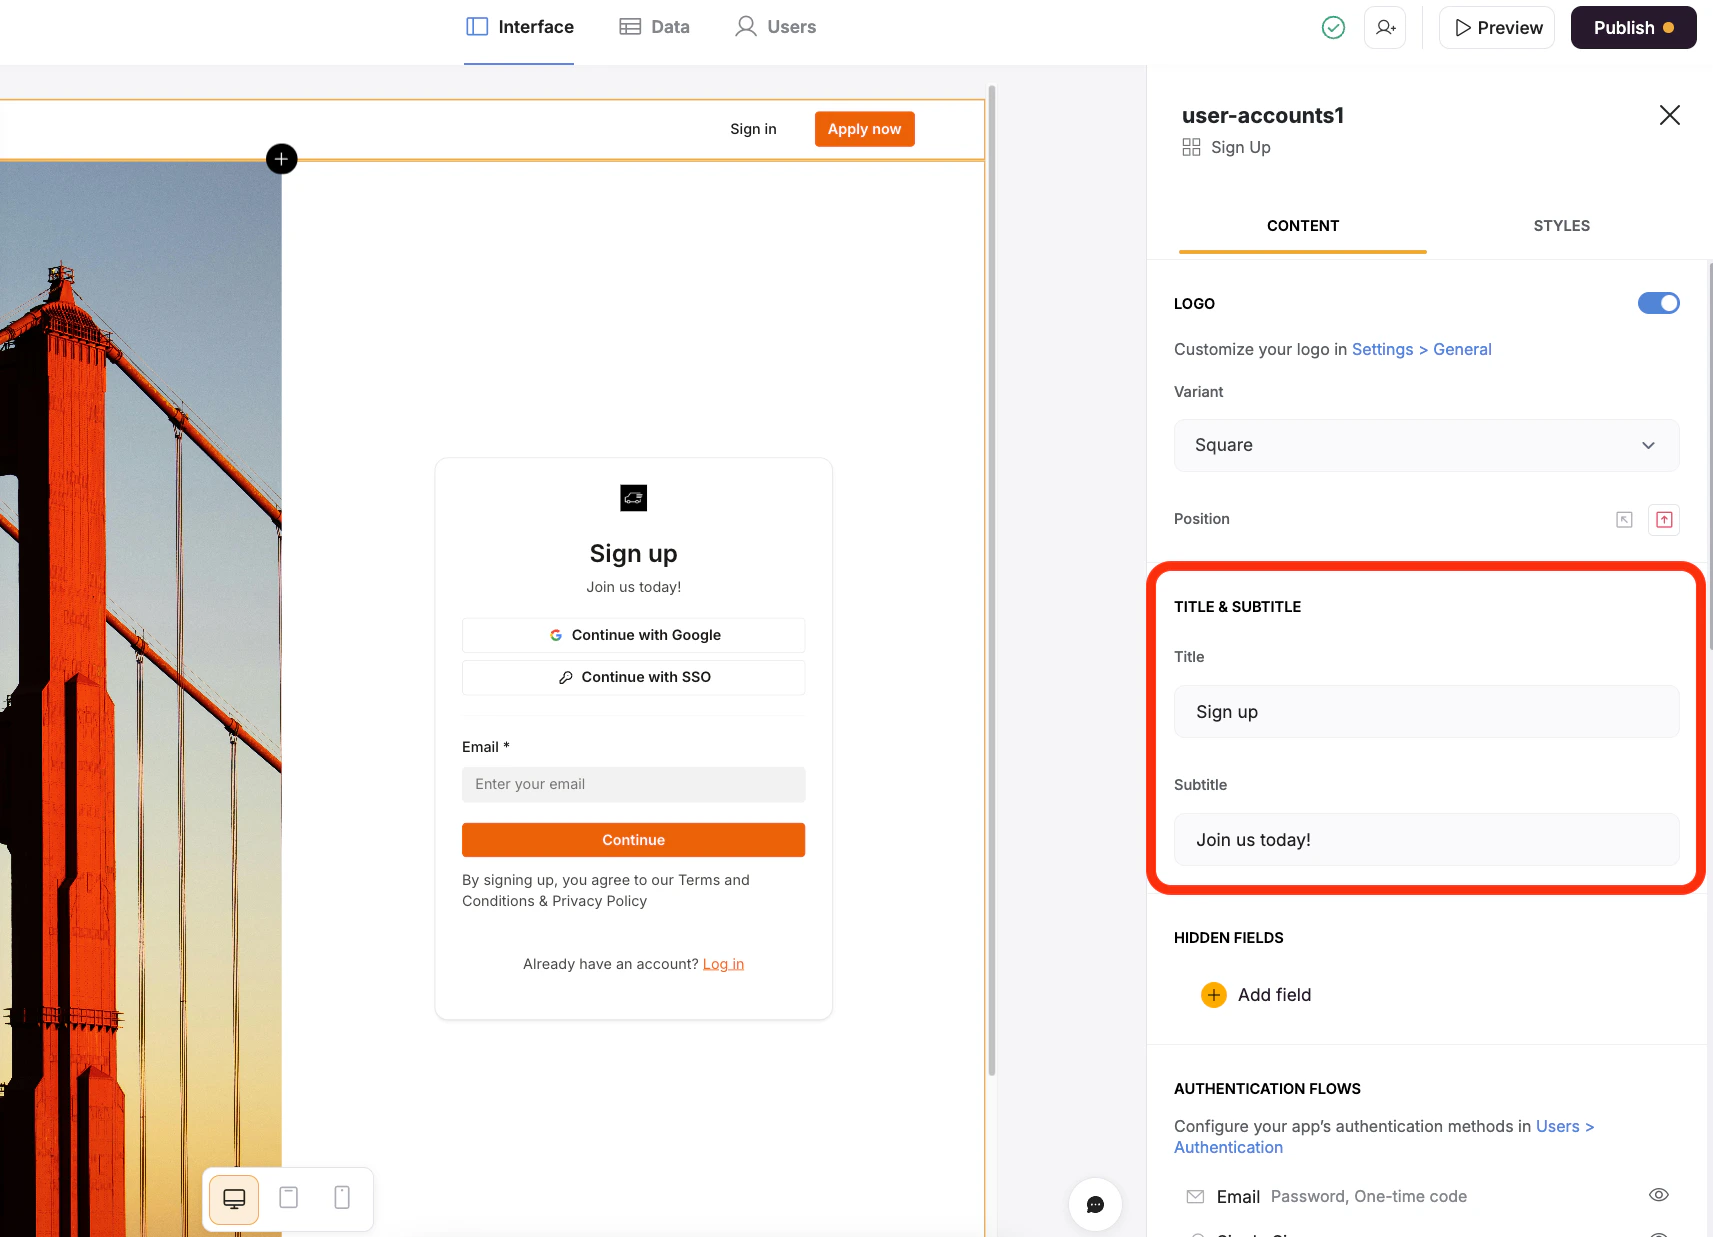Open the invite collaborator icon button
The height and width of the screenshot is (1237, 1713).
click(1385, 28)
